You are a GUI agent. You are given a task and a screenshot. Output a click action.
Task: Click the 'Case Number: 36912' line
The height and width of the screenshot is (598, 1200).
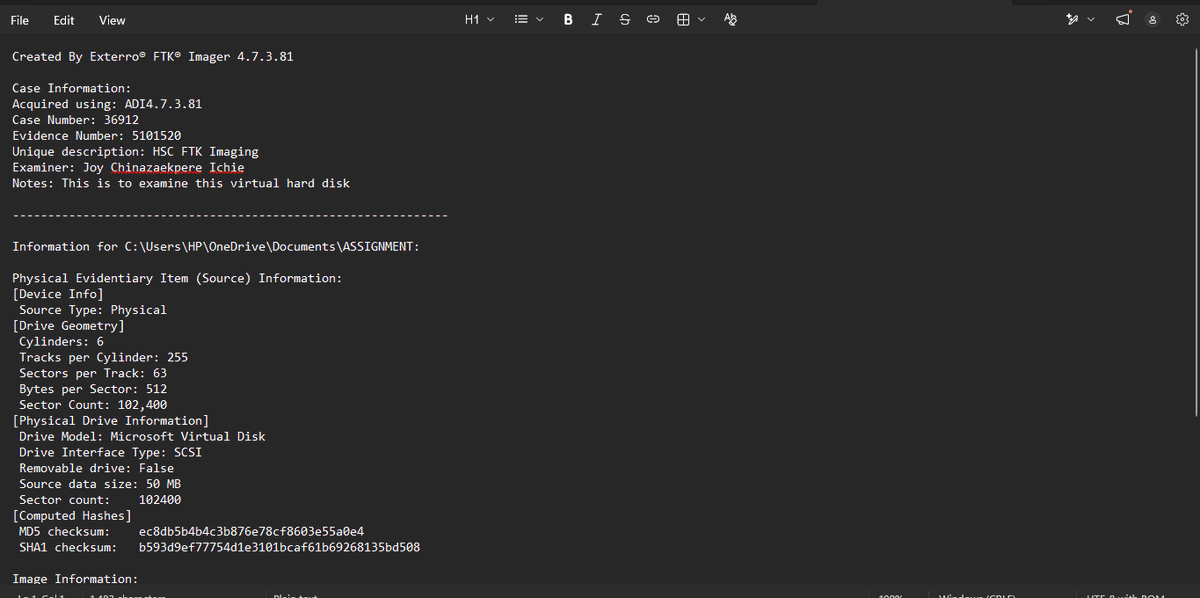[x=75, y=120]
